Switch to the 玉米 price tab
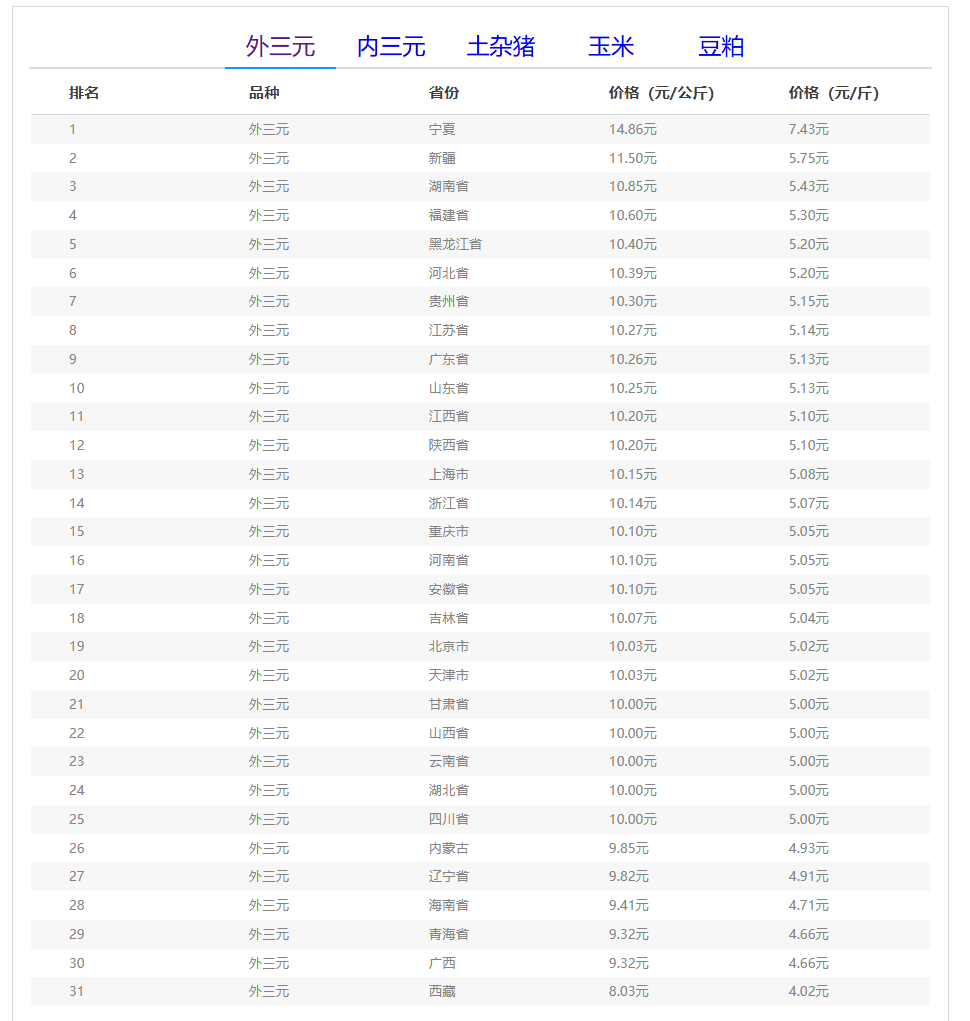 [611, 47]
